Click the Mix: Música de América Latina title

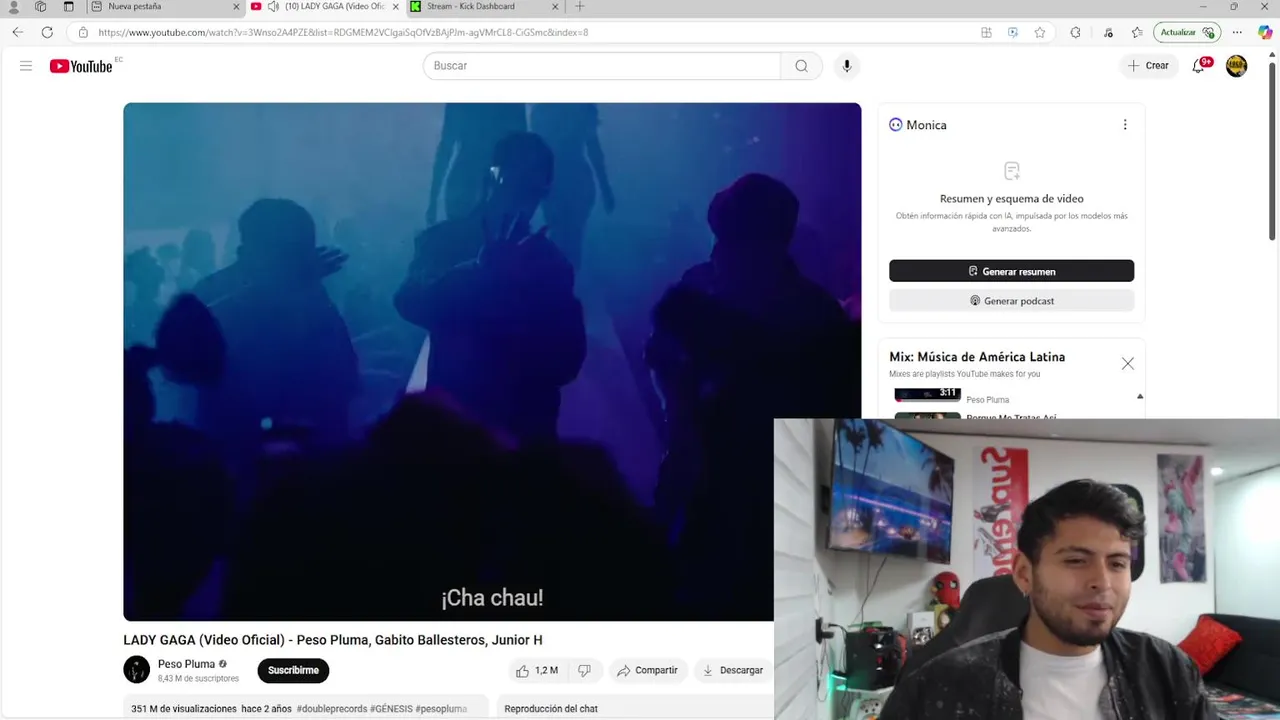click(977, 357)
